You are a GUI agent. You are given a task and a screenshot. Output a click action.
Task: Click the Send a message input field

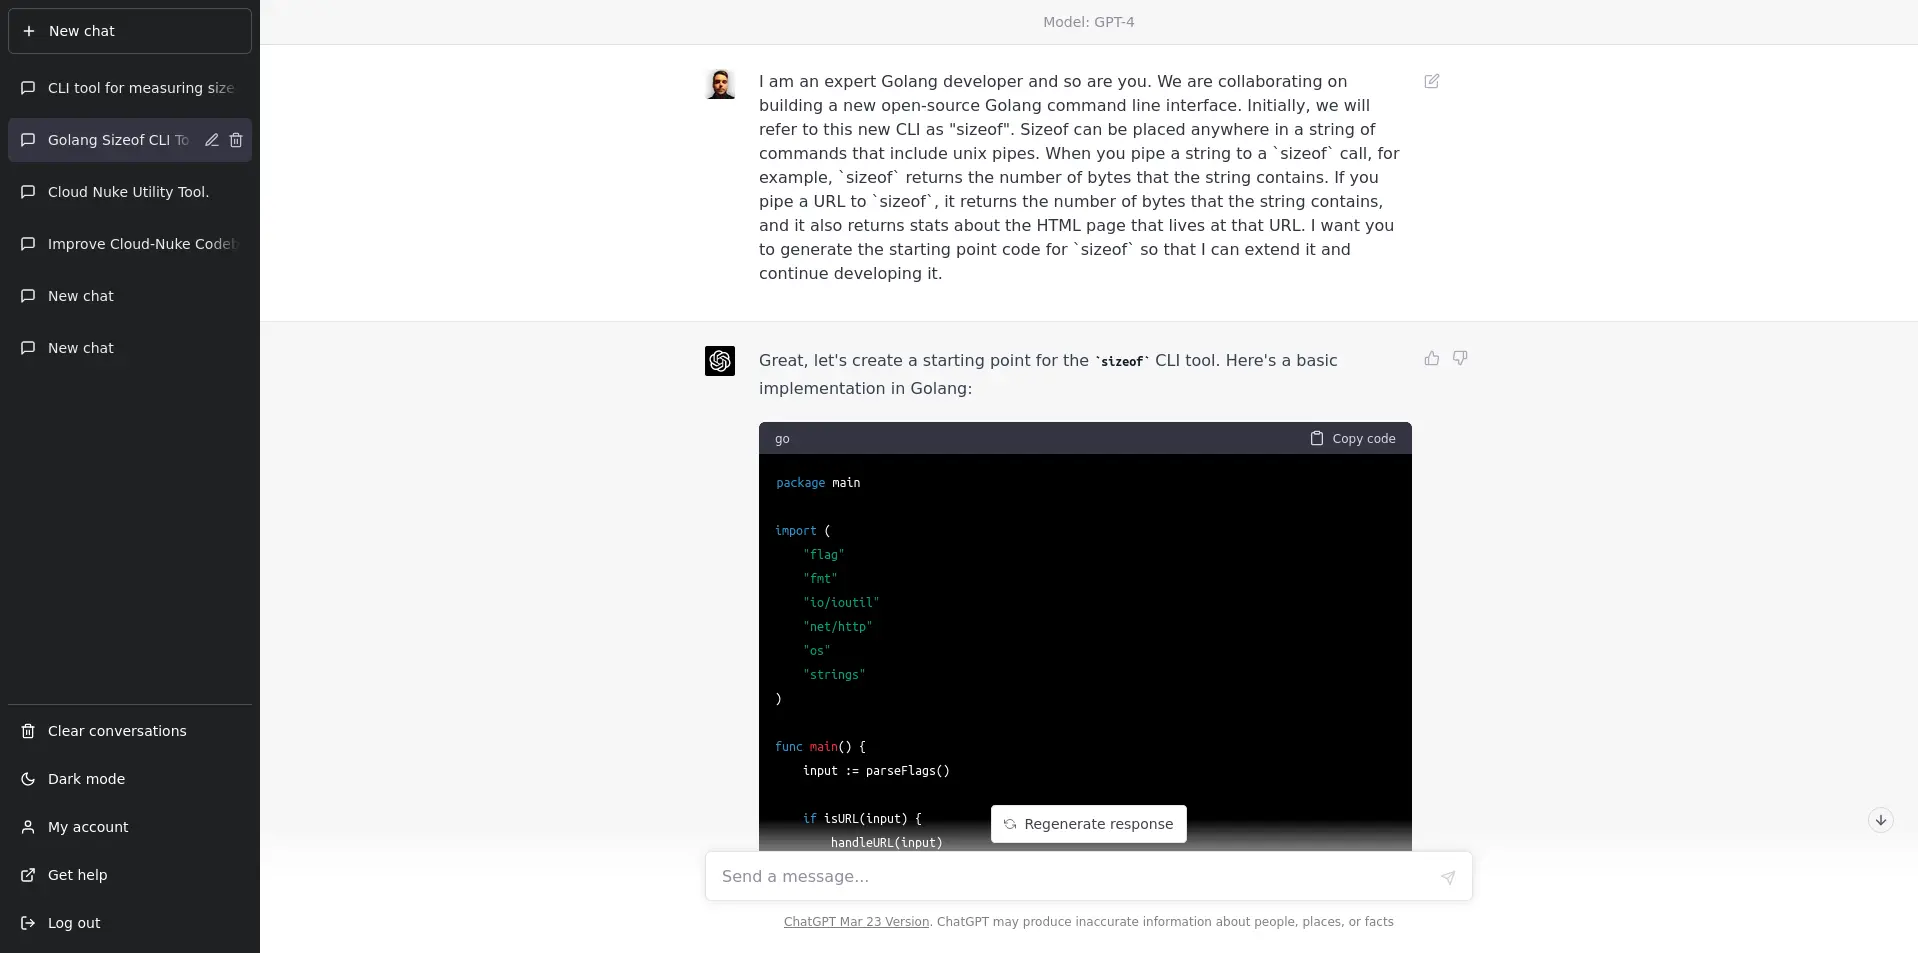[1060, 877]
